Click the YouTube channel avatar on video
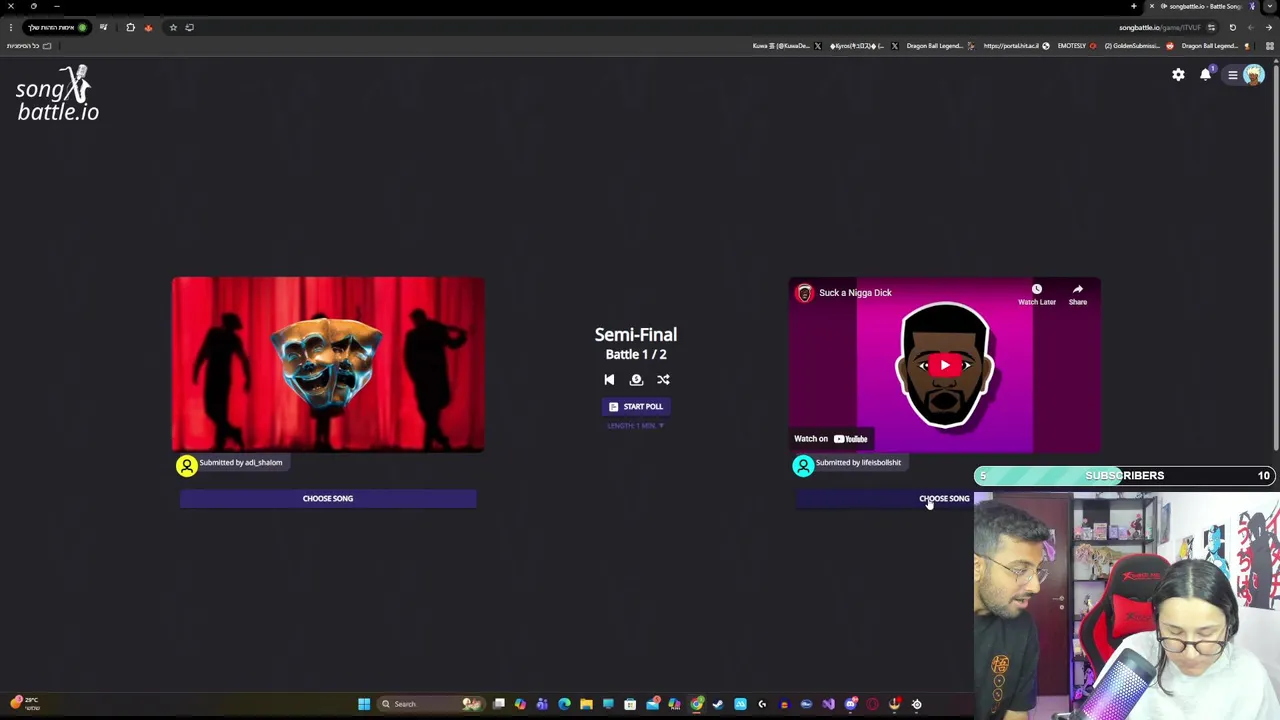 point(804,293)
